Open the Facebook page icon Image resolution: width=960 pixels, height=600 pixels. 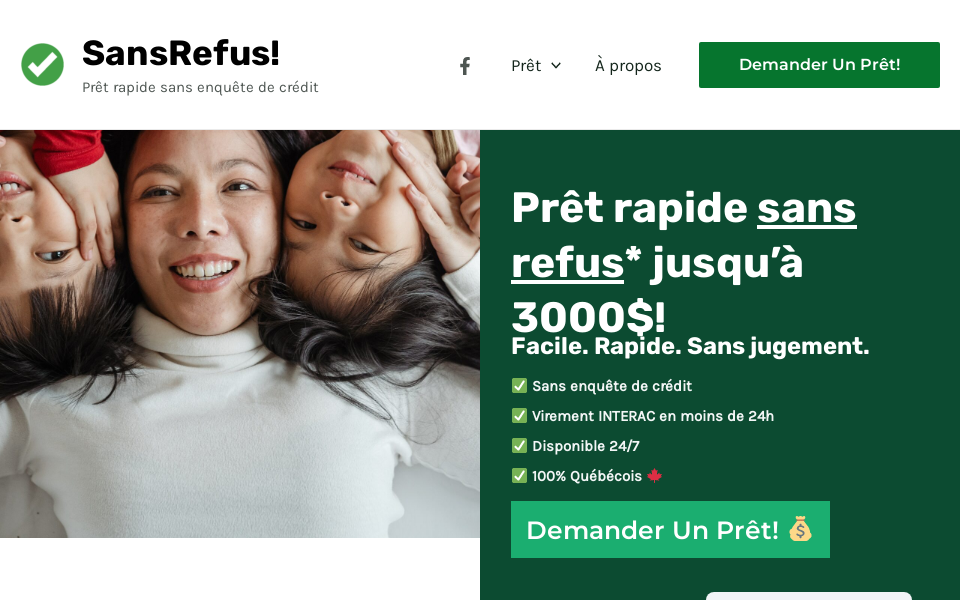point(465,66)
